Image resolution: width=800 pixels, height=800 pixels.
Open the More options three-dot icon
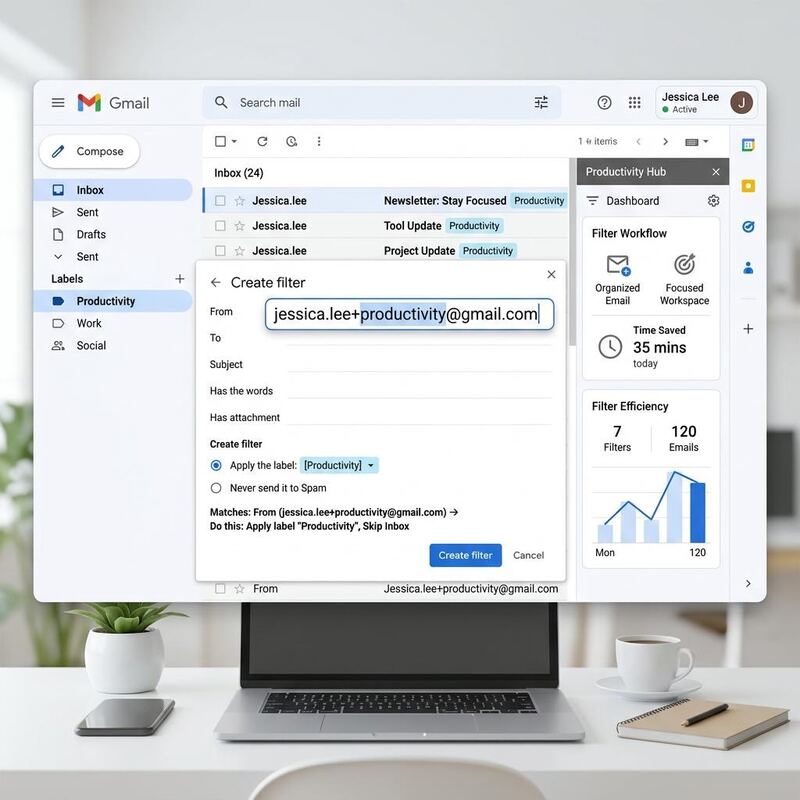(x=319, y=141)
